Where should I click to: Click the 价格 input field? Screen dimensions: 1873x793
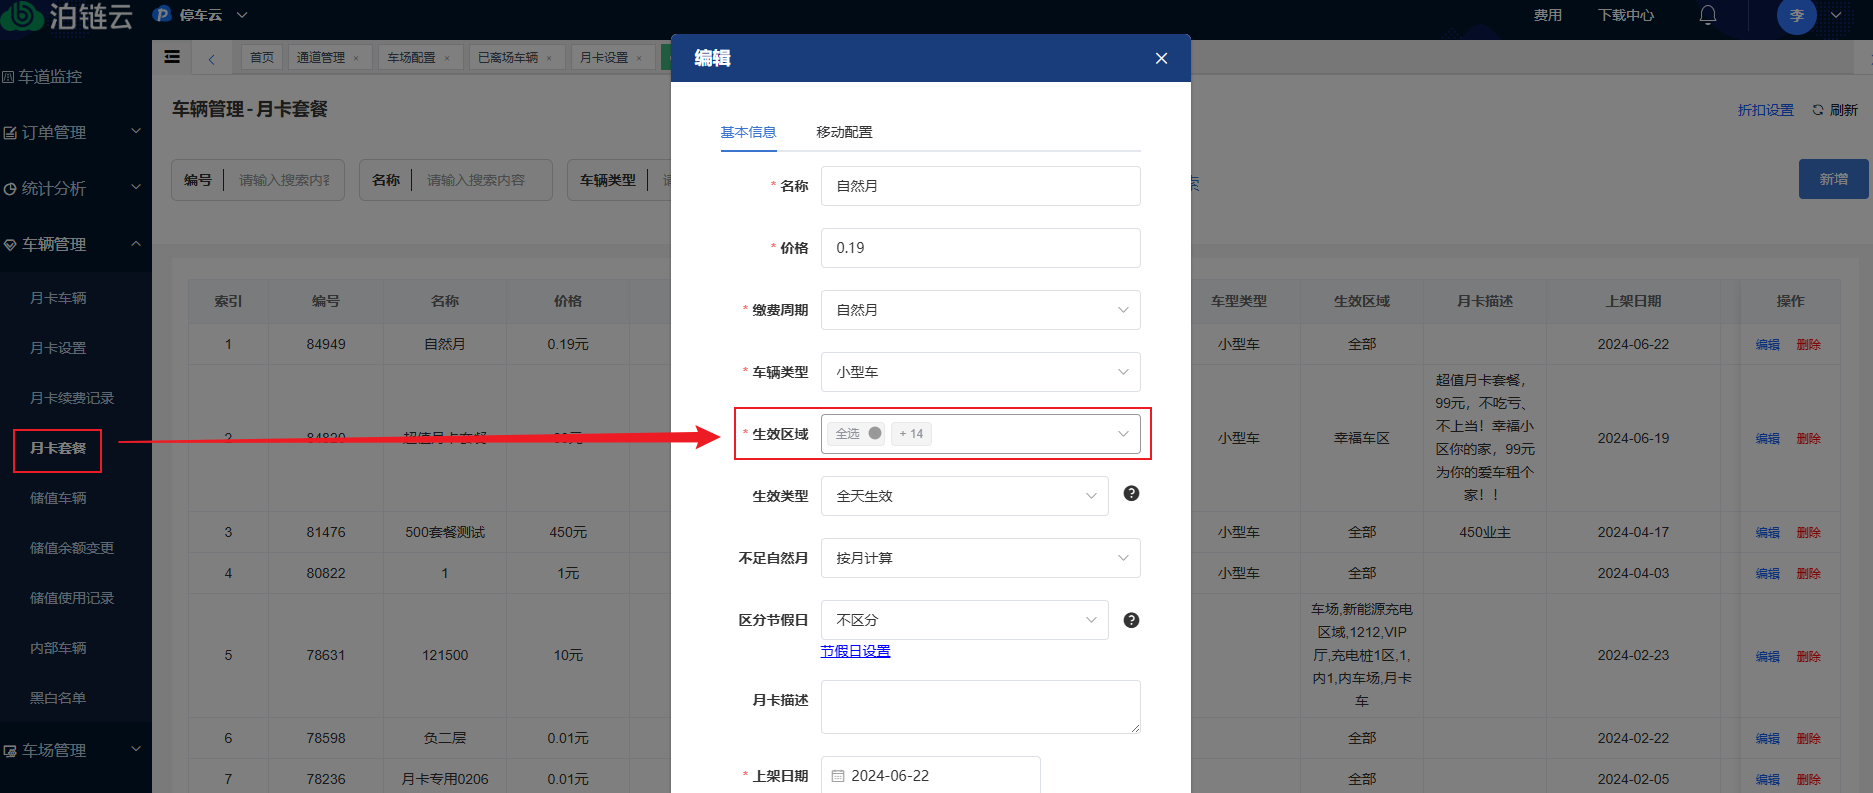(980, 248)
